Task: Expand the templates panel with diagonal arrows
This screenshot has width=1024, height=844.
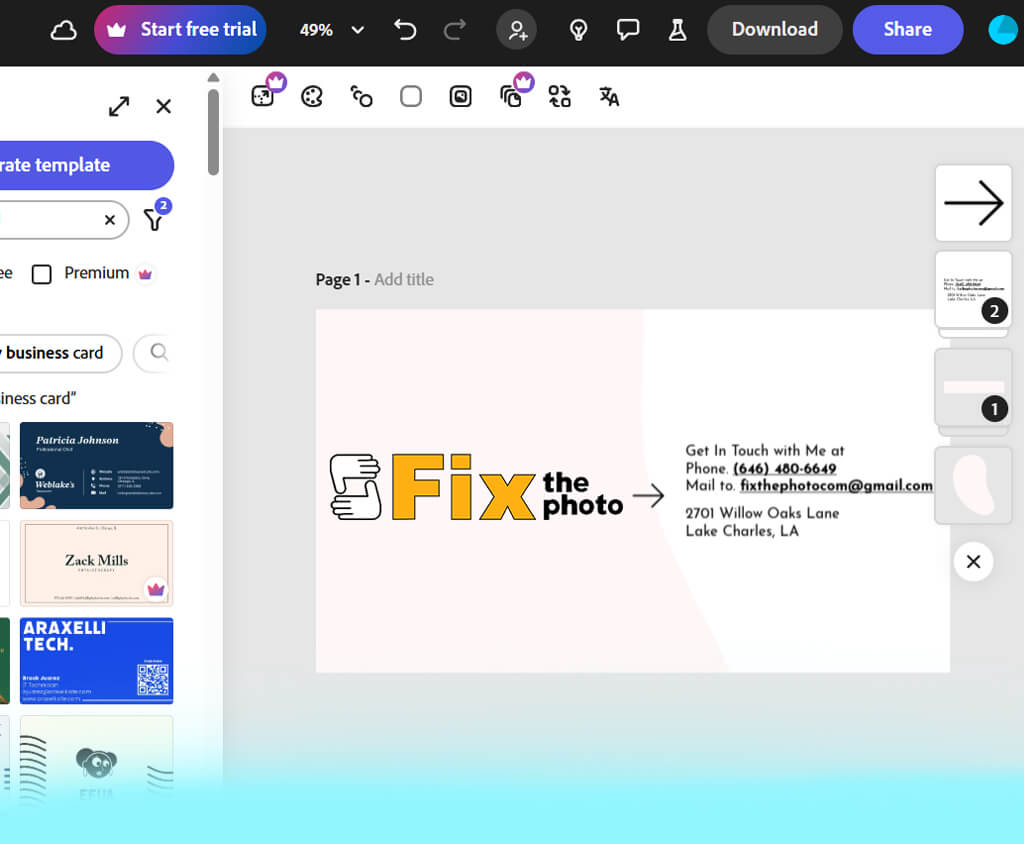Action: [x=119, y=106]
